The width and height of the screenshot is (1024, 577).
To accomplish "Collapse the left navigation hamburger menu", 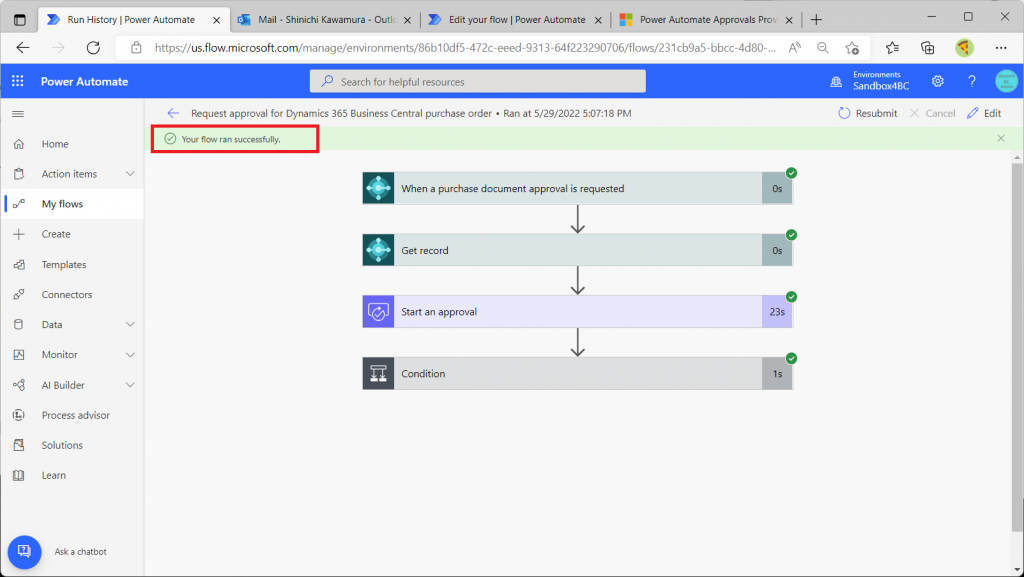I will 18,114.
